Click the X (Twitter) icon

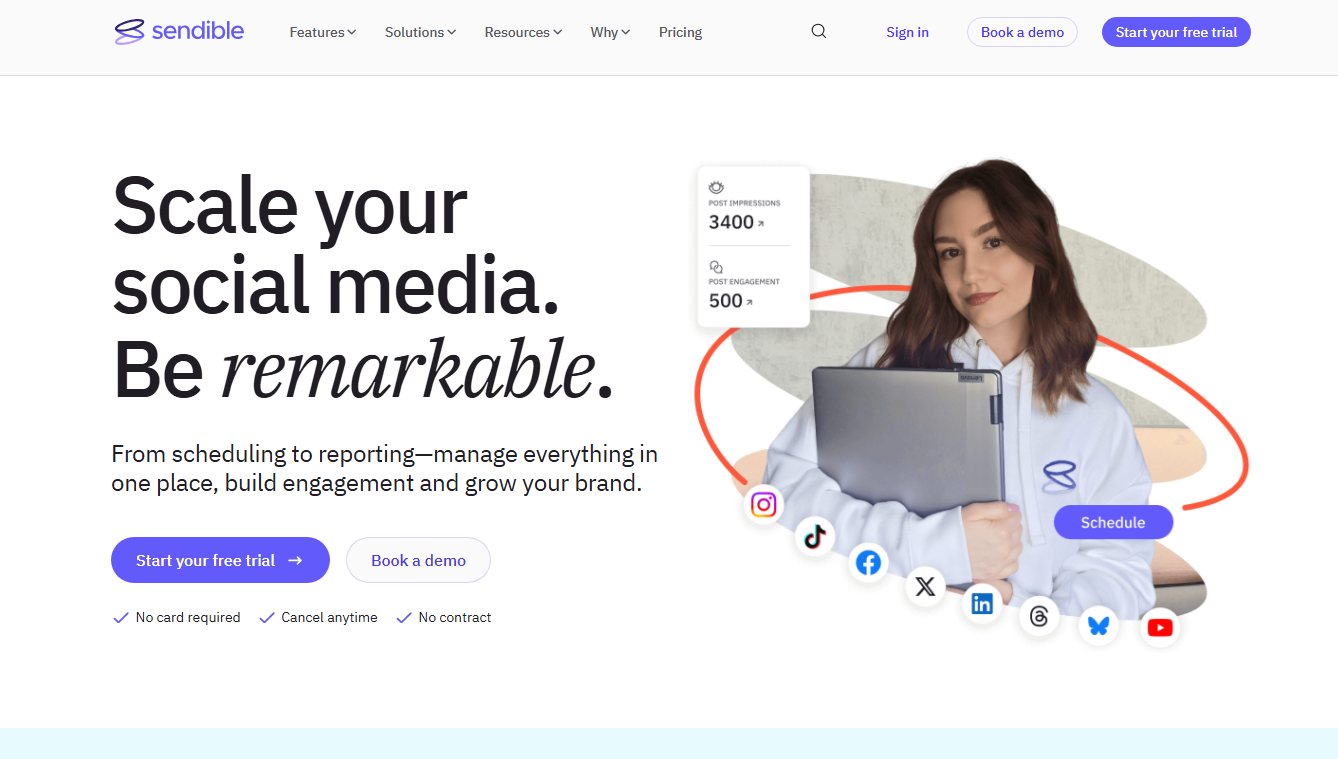[x=925, y=587]
